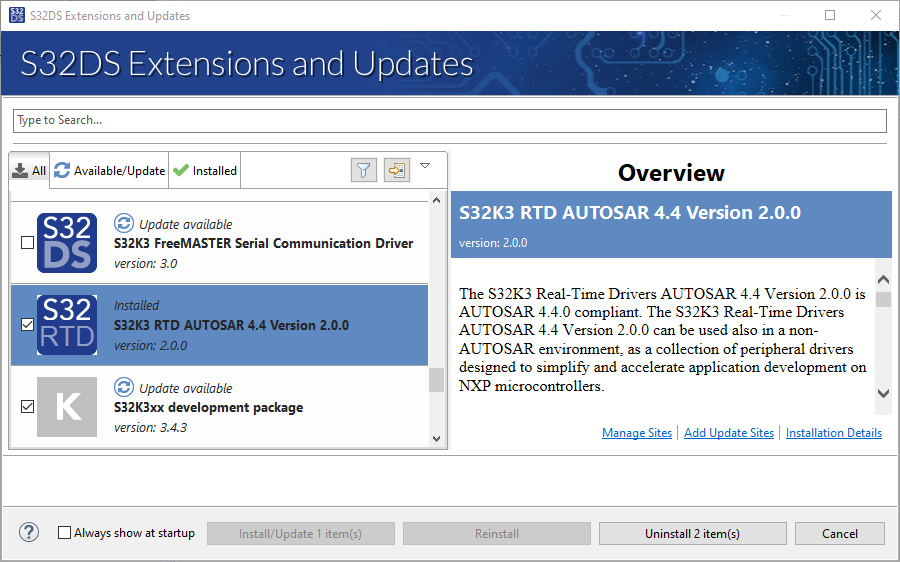Select S32K3xx development package title

[208, 408]
